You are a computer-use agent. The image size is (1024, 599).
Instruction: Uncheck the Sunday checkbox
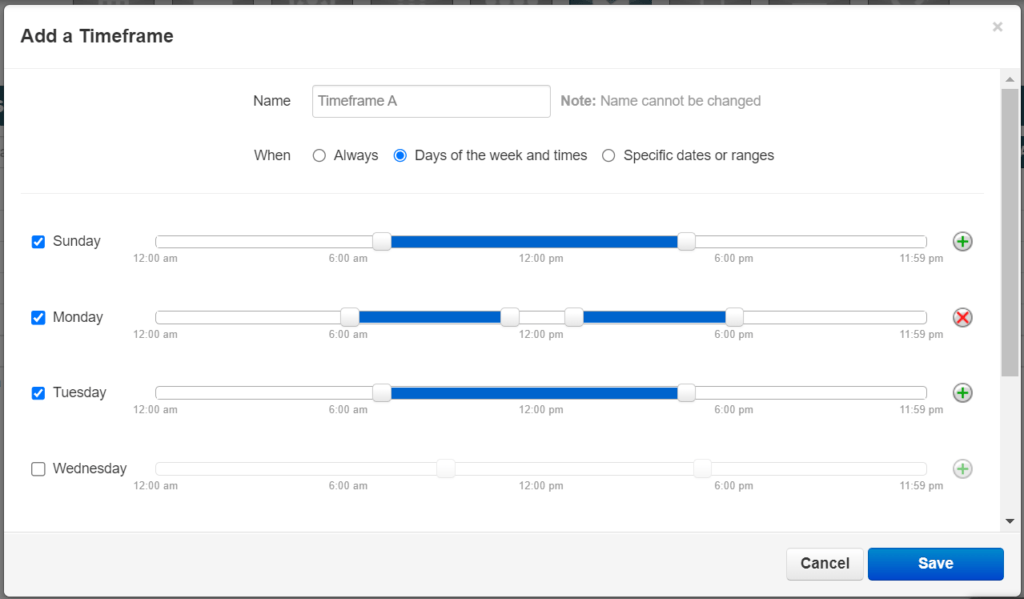[x=39, y=242]
